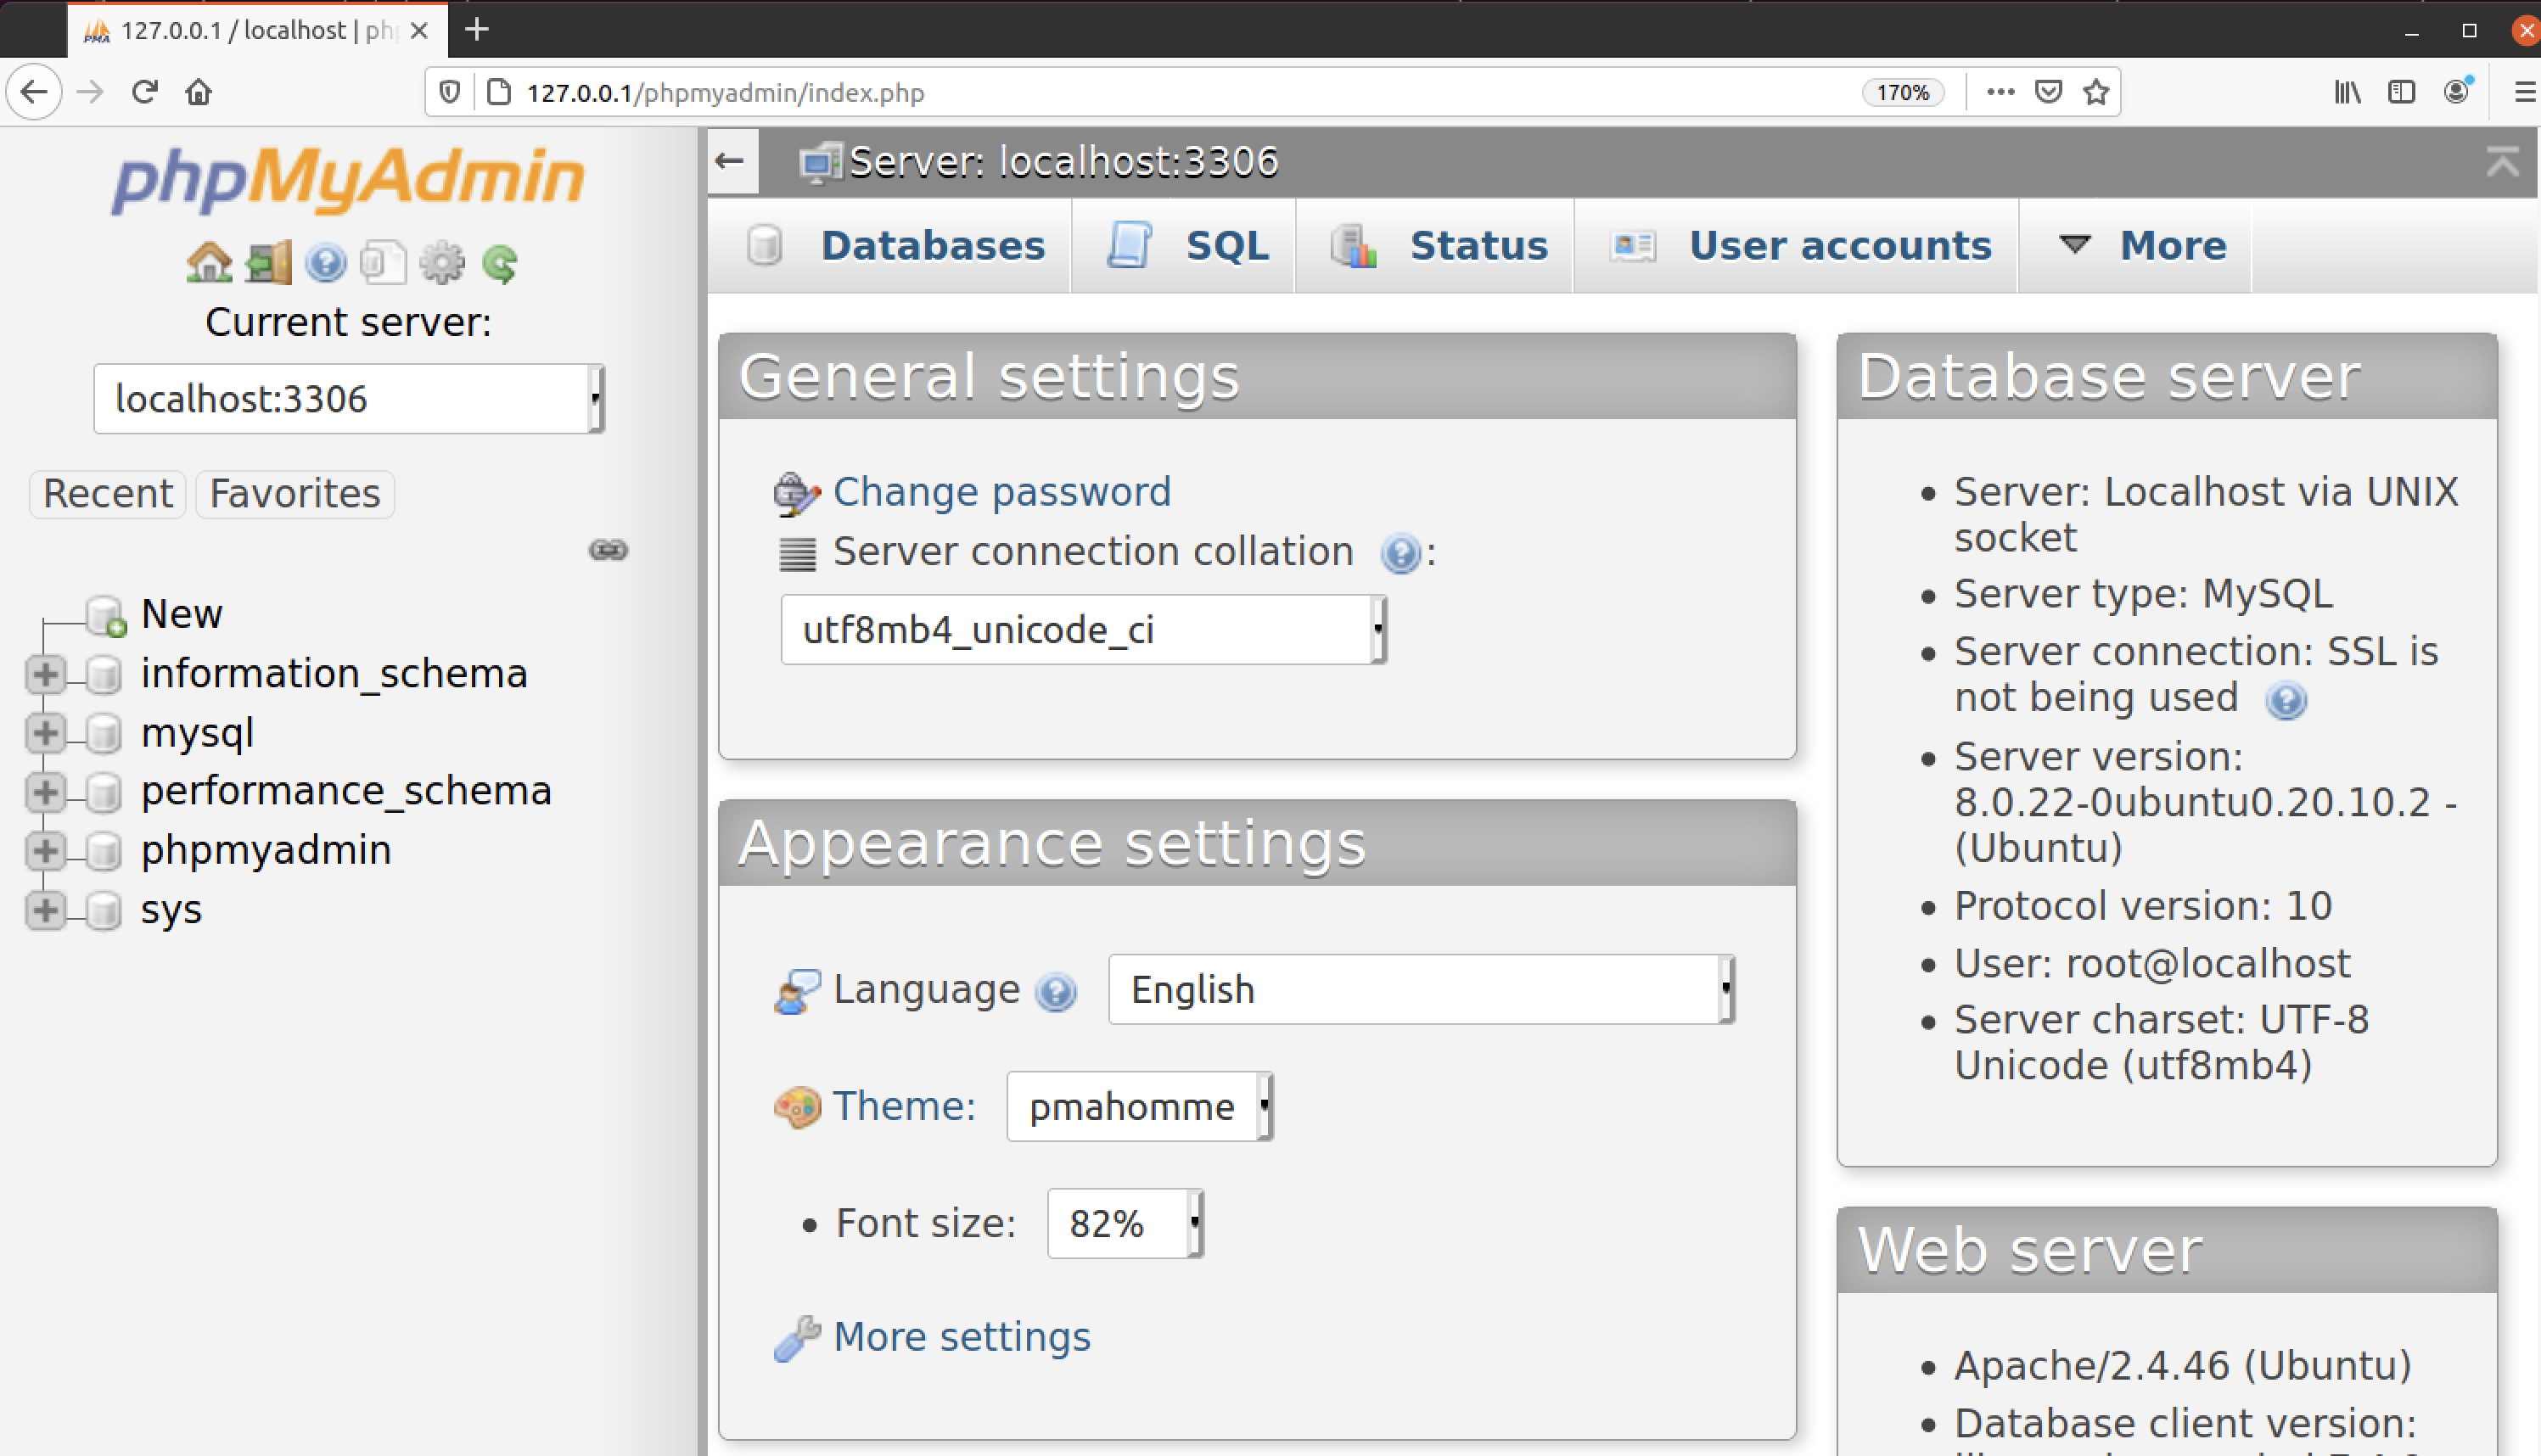Save the page to Pocket with the Pocket icon

pyautogui.click(x=2048, y=92)
